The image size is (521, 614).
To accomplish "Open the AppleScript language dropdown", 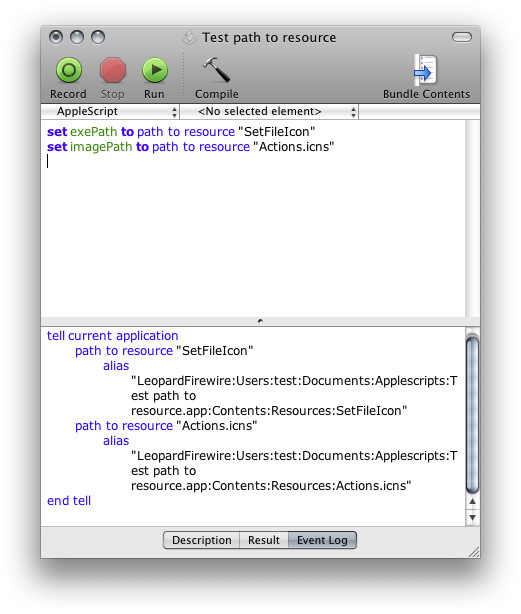I will (110, 112).
